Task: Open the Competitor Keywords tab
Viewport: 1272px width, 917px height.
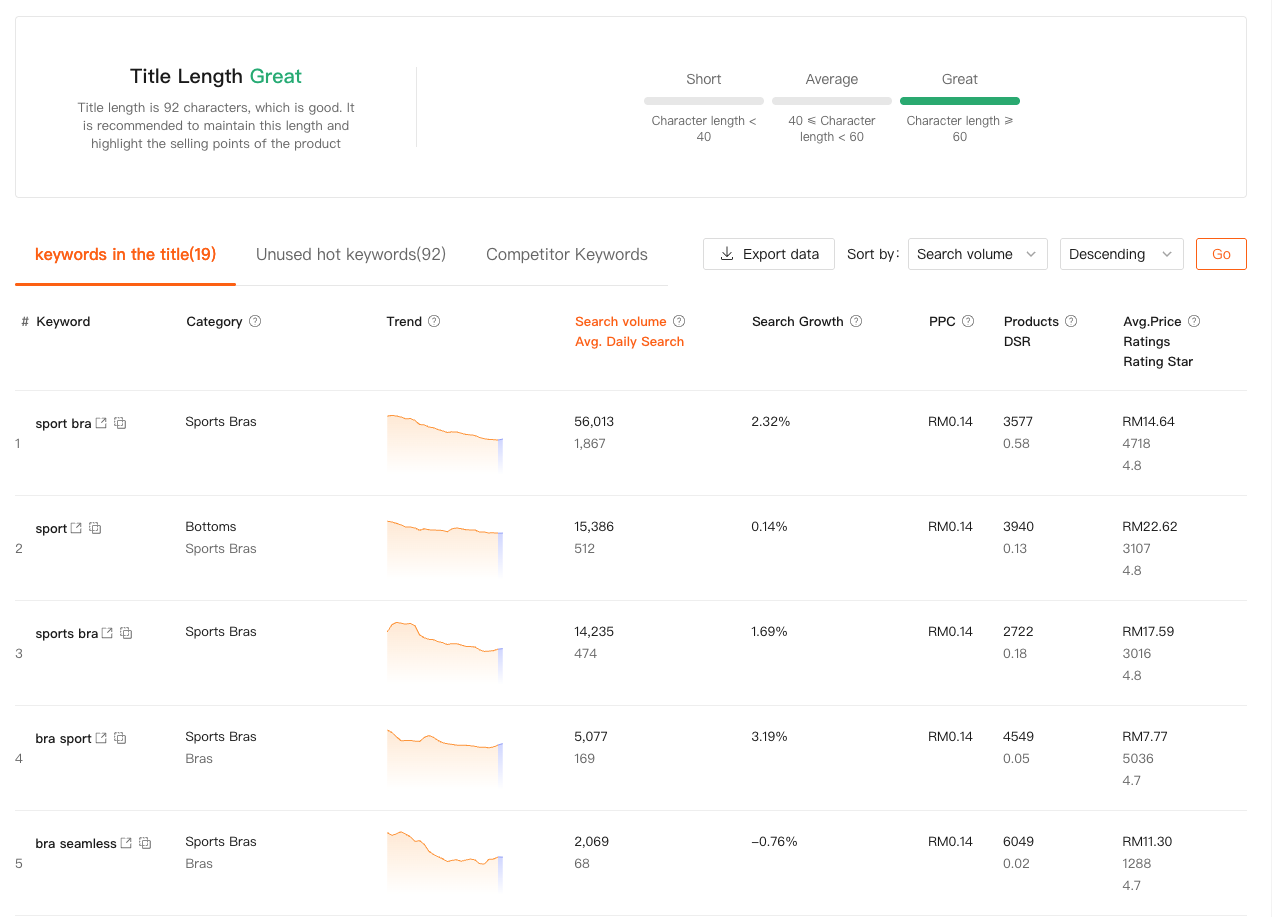Action: point(567,254)
